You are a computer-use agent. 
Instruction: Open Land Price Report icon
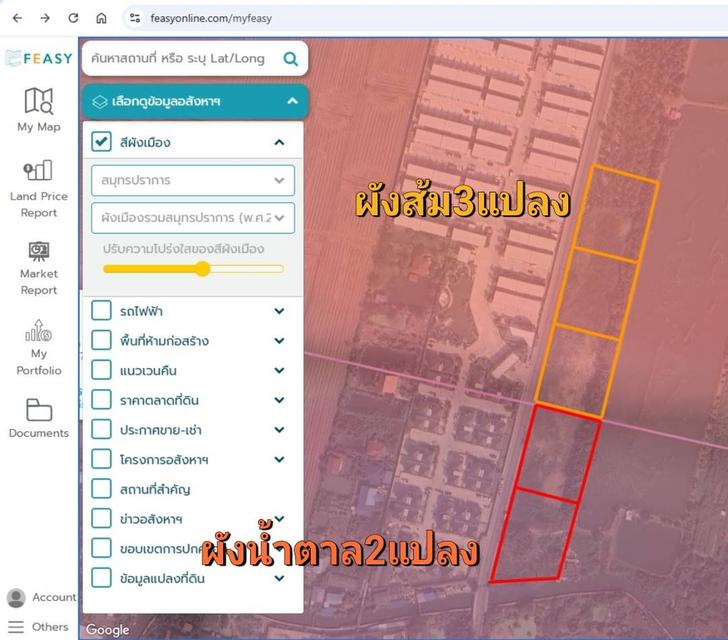point(38,170)
